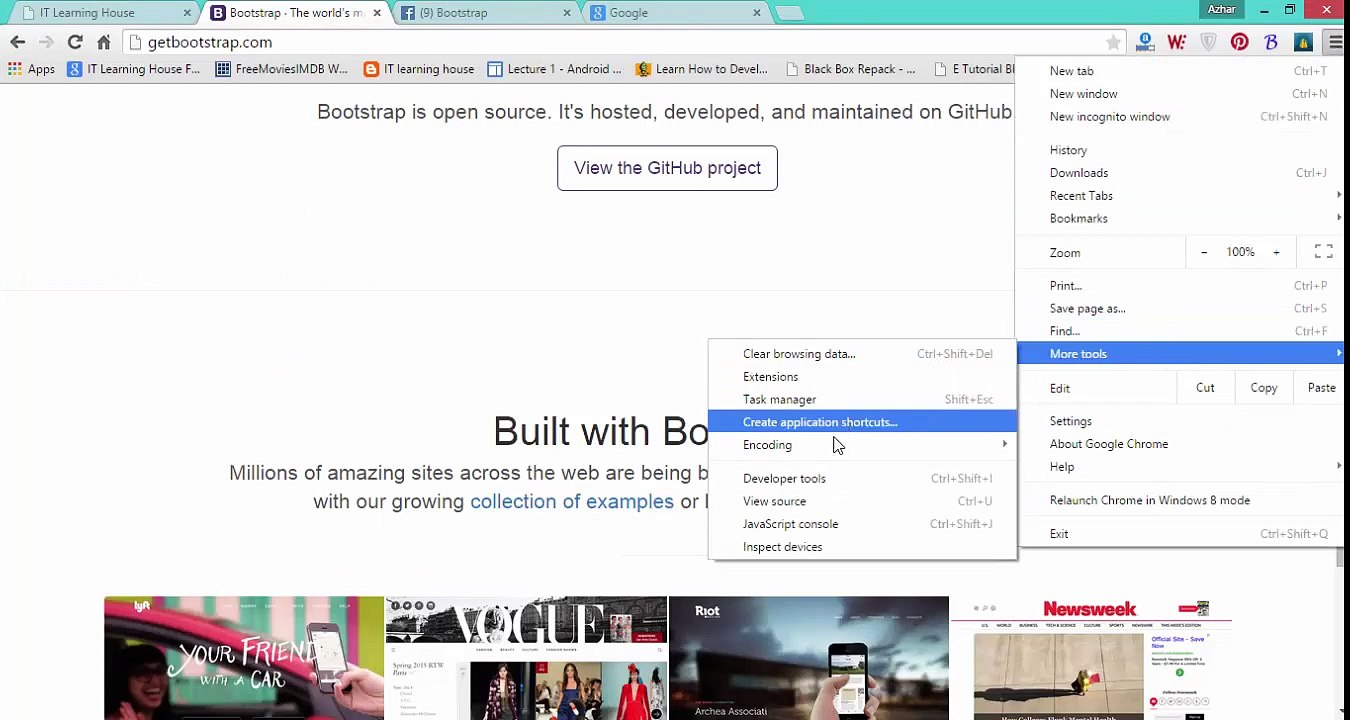This screenshot has height=720, width=1350.
Task: Expand the Encoding submenu
Action: point(862,445)
